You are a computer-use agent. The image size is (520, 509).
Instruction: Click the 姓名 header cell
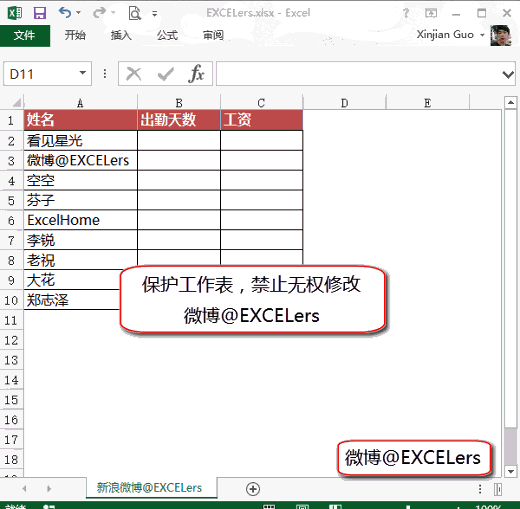pyautogui.click(x=80, y=120)
